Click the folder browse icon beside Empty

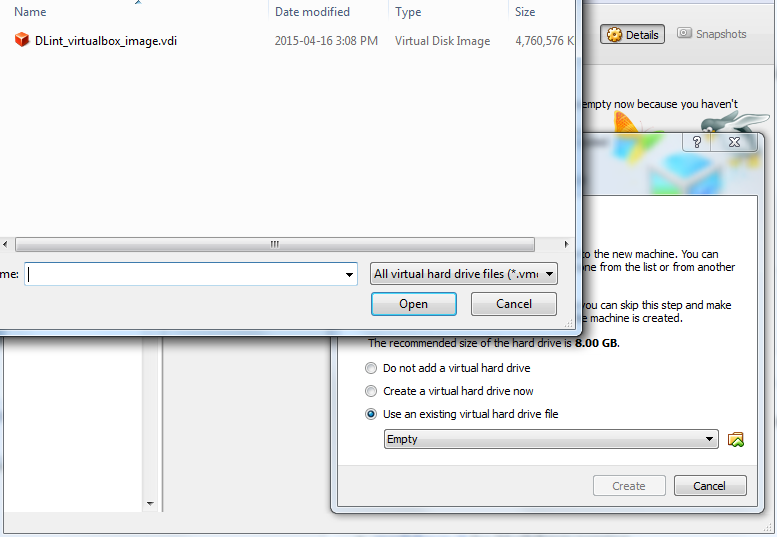pyautogui.click(x=736, y=439)
